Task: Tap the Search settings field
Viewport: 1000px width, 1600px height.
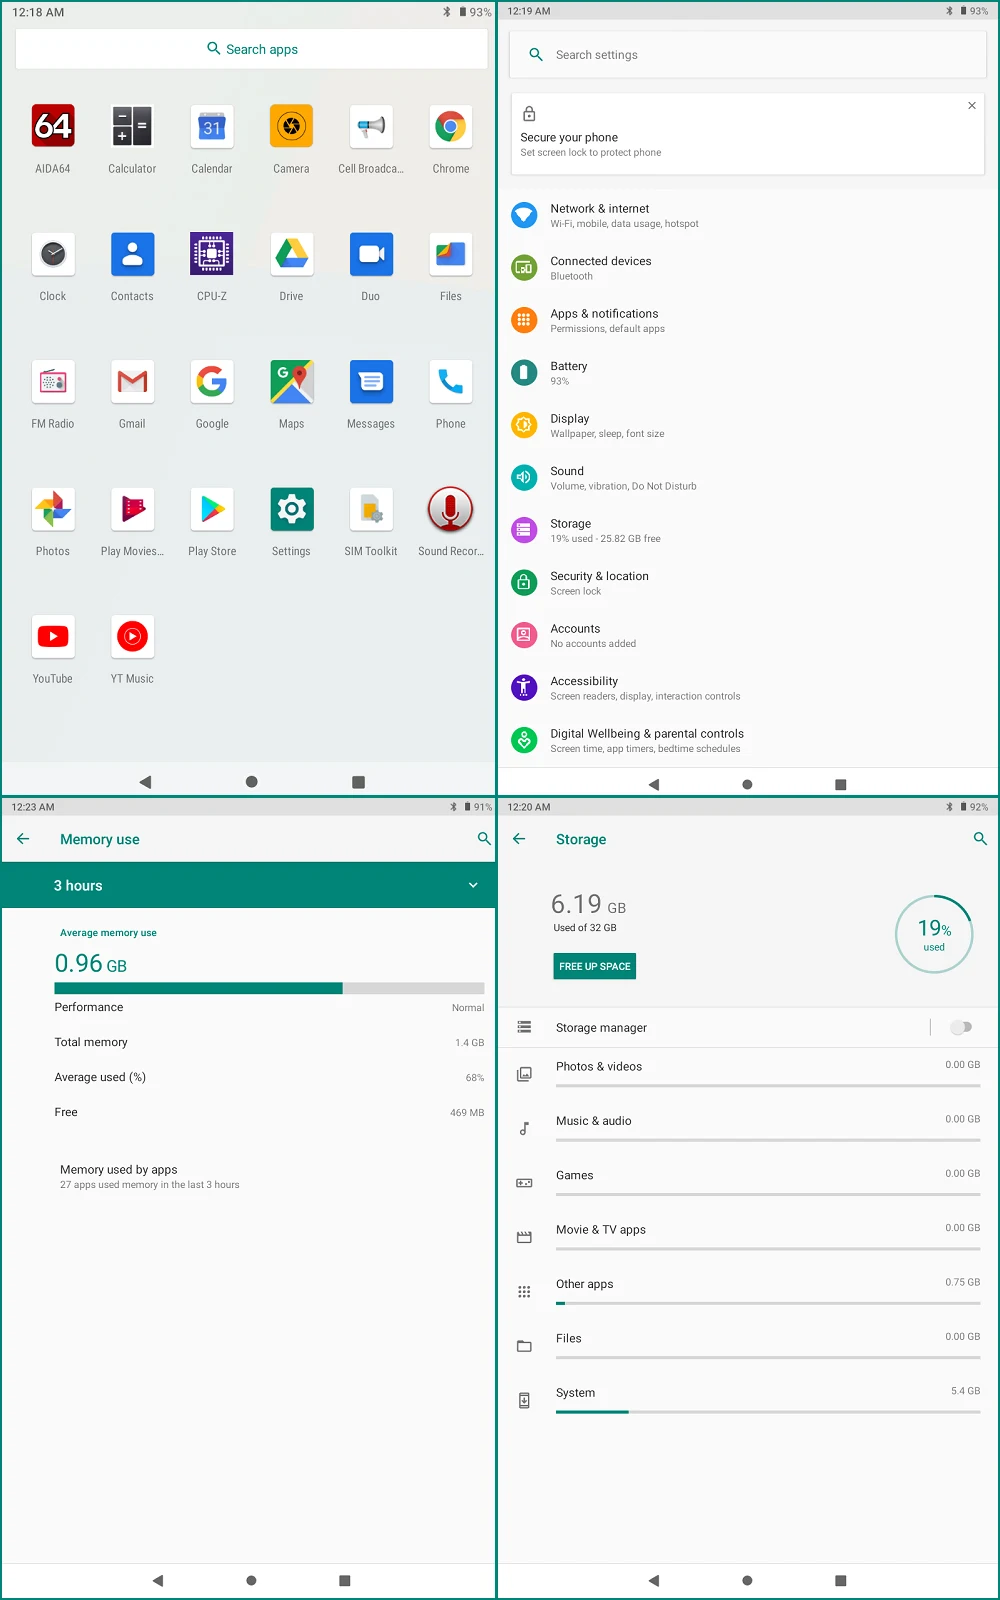Action: 748,55
